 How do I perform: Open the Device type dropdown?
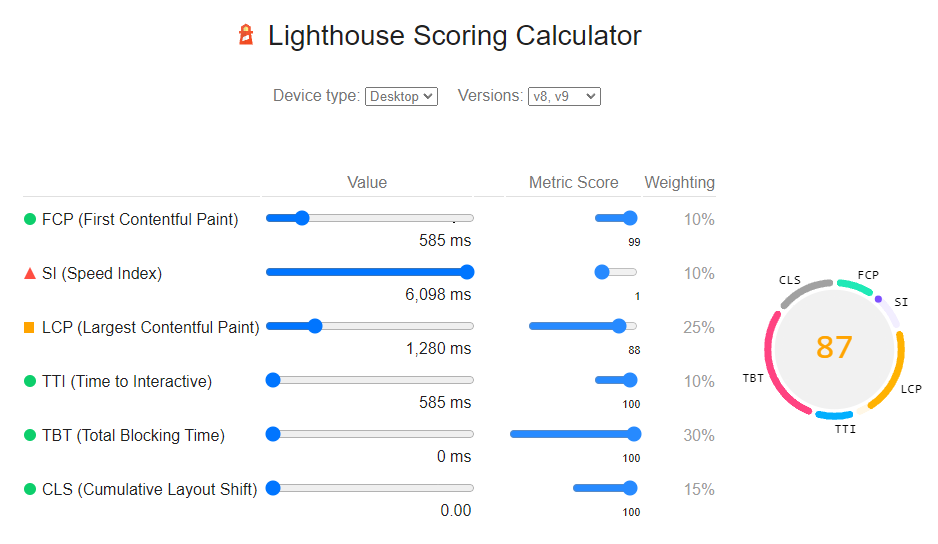[401, 96]
